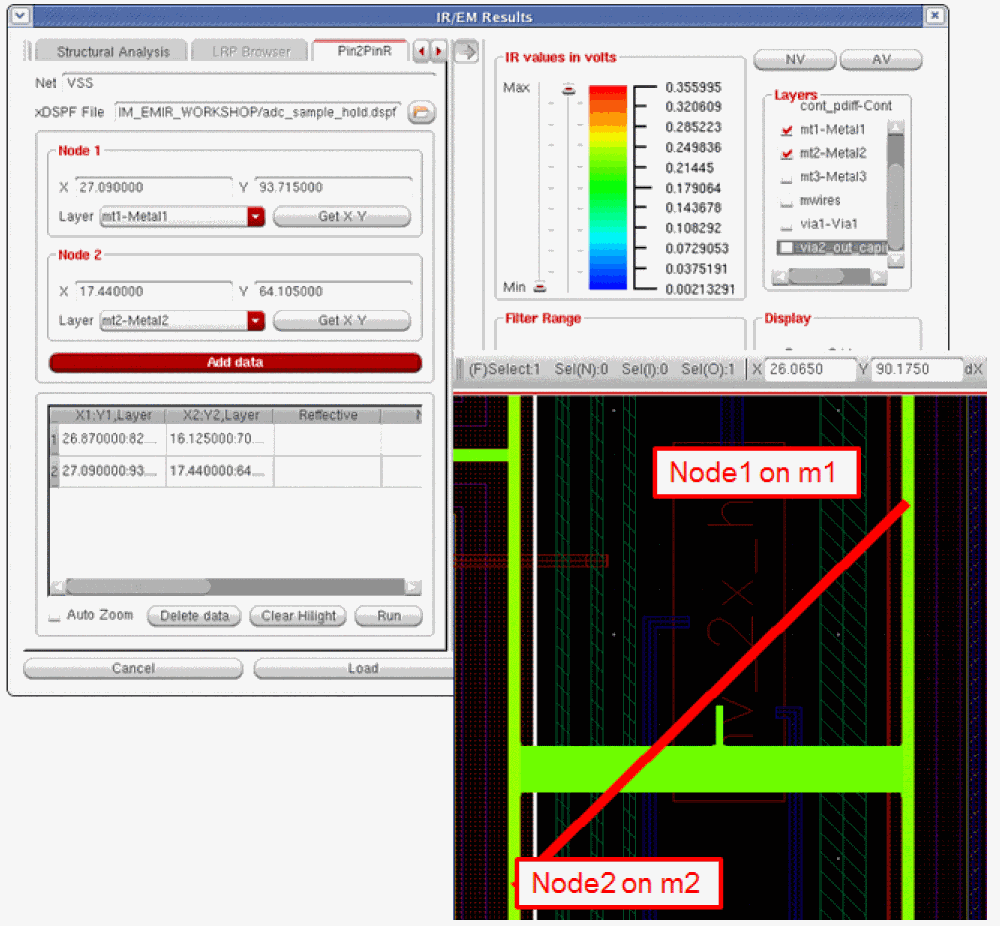This screenshot has width=1000, height=926.
Task: Click the Cancel button
Action: click(x=133, y=668)
